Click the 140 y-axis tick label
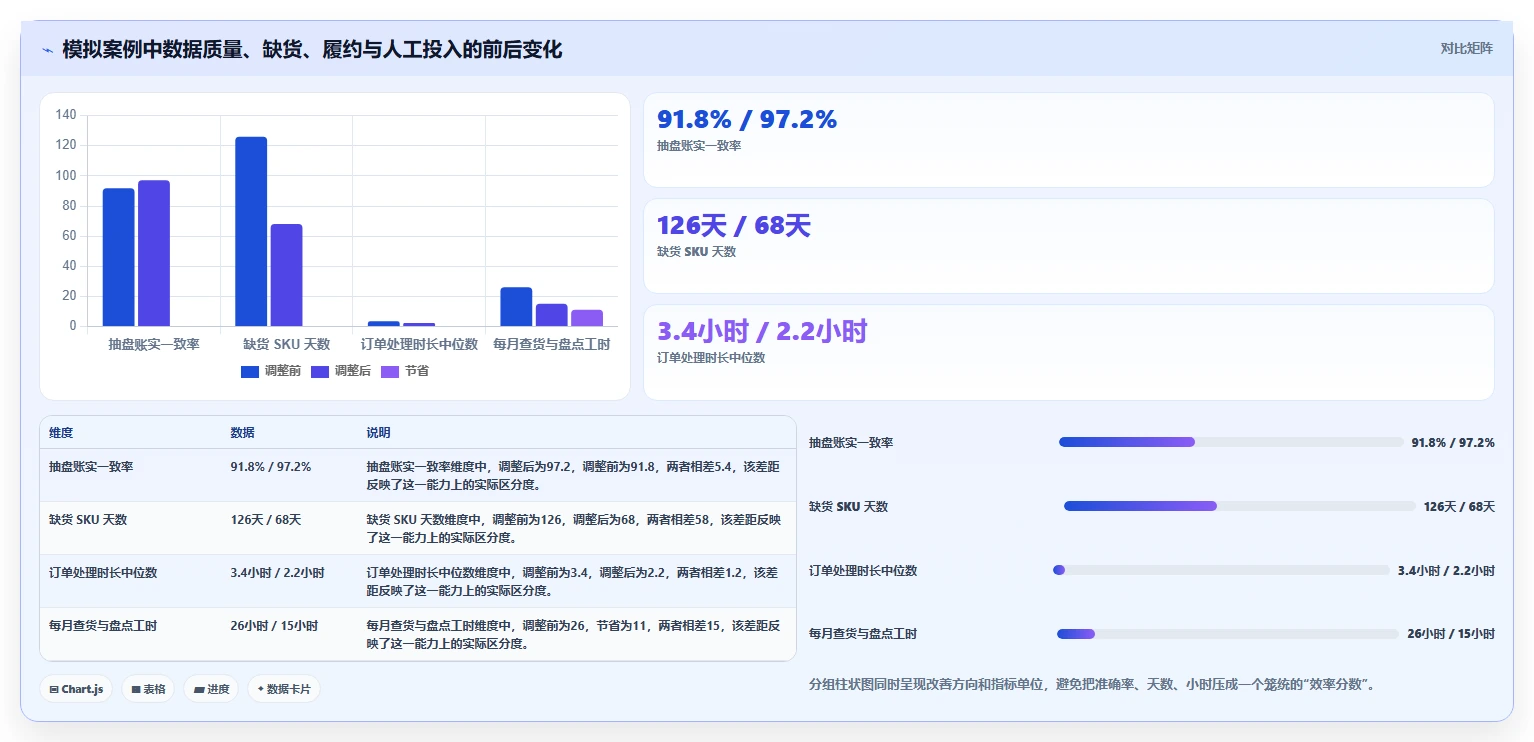This screenshot has height=742, width=1534. [x=66, y=115]
